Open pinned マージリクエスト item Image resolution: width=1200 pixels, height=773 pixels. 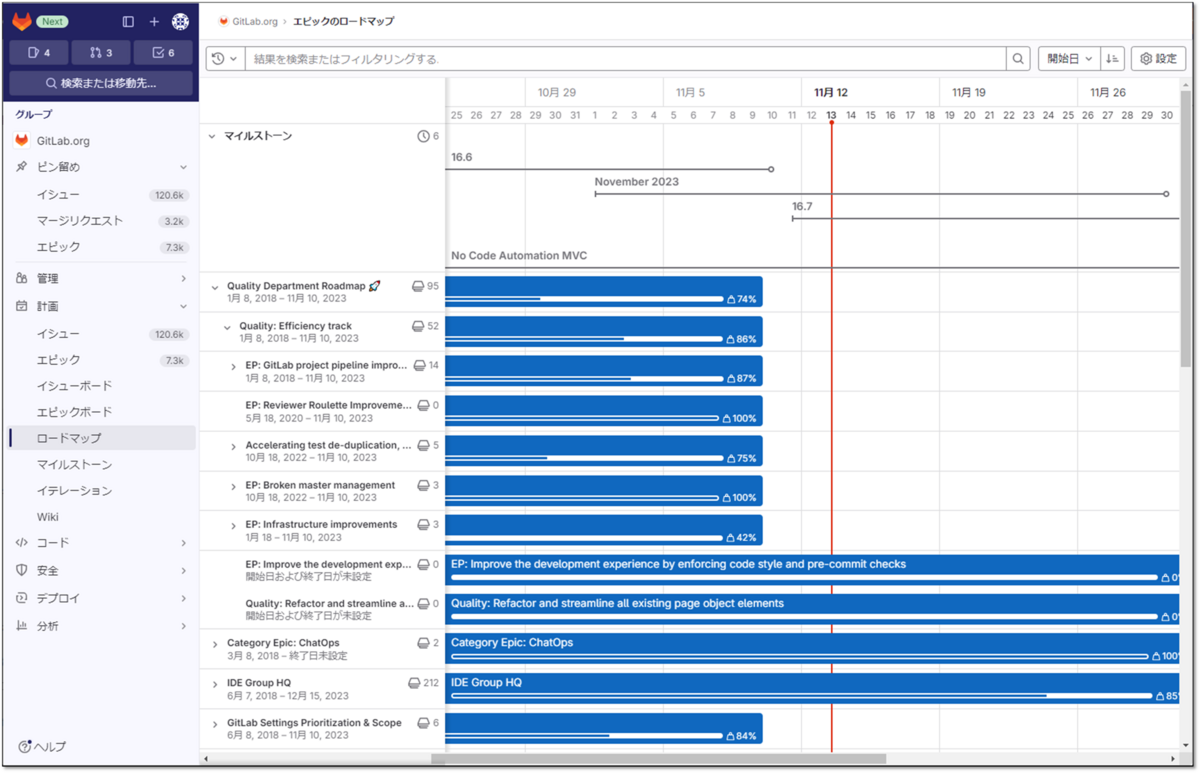[100, 221]
